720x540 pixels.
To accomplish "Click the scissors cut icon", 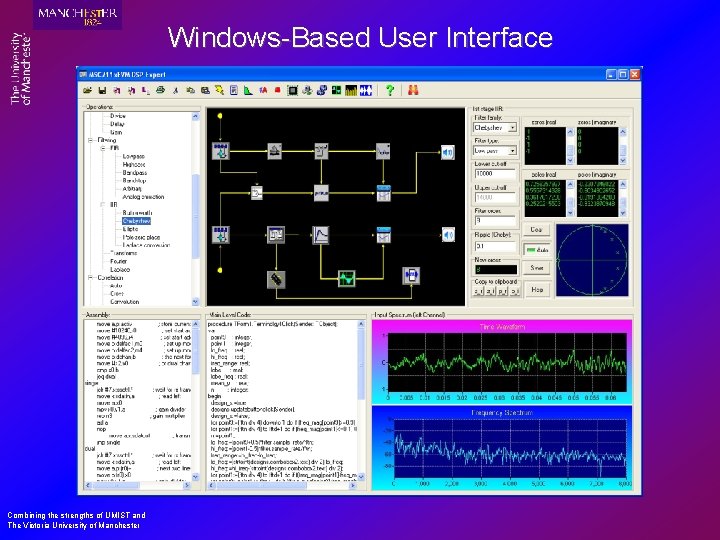I will (x=175, y=90).
